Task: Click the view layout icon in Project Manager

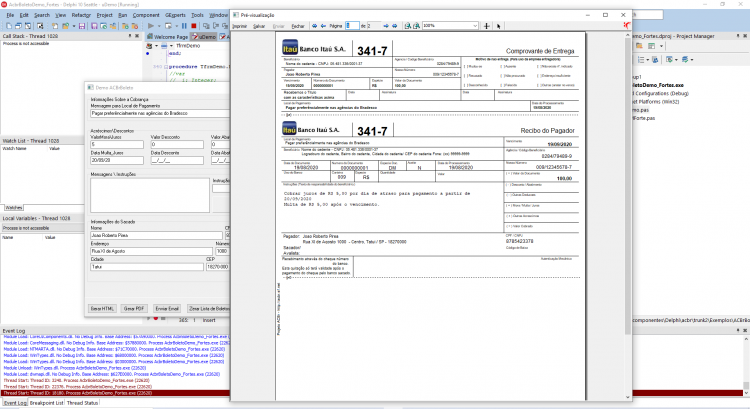Action: coord(651,46)
